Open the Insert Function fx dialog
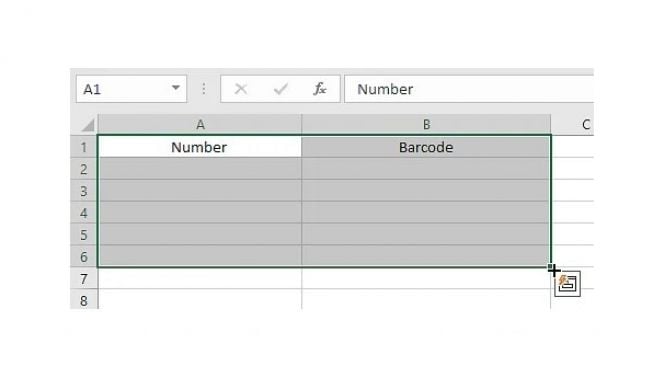This screenshot has width=653, height=366. (x=319, y=89)
